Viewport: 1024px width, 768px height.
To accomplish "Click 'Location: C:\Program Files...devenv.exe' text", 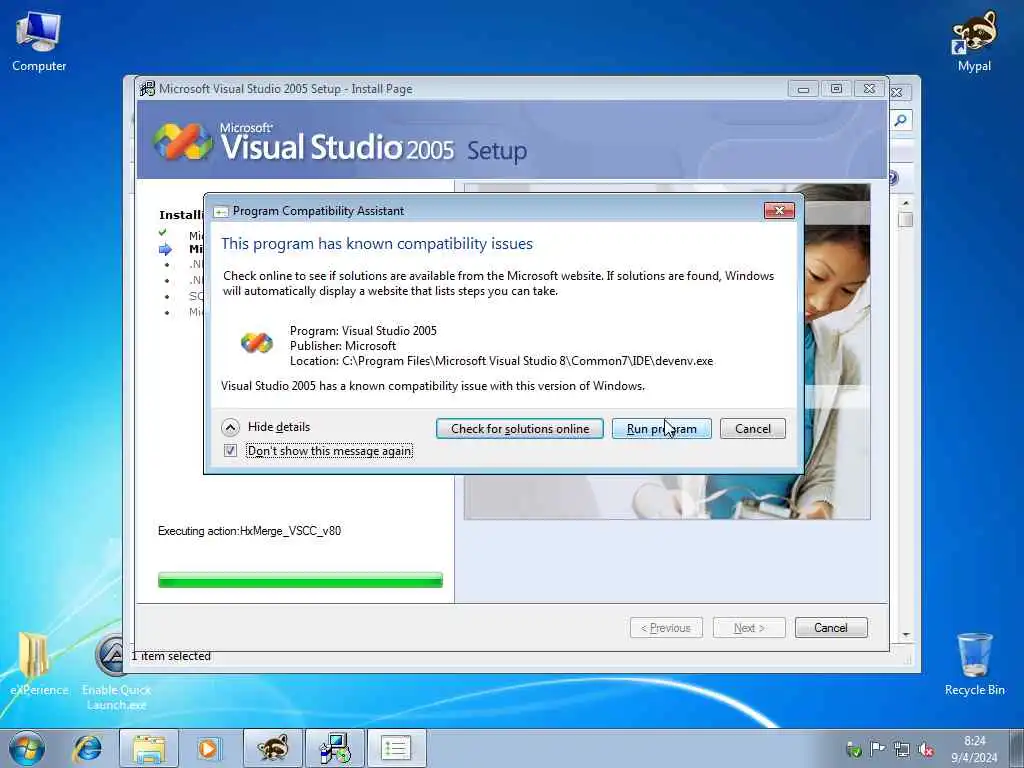I will [502, 361].
